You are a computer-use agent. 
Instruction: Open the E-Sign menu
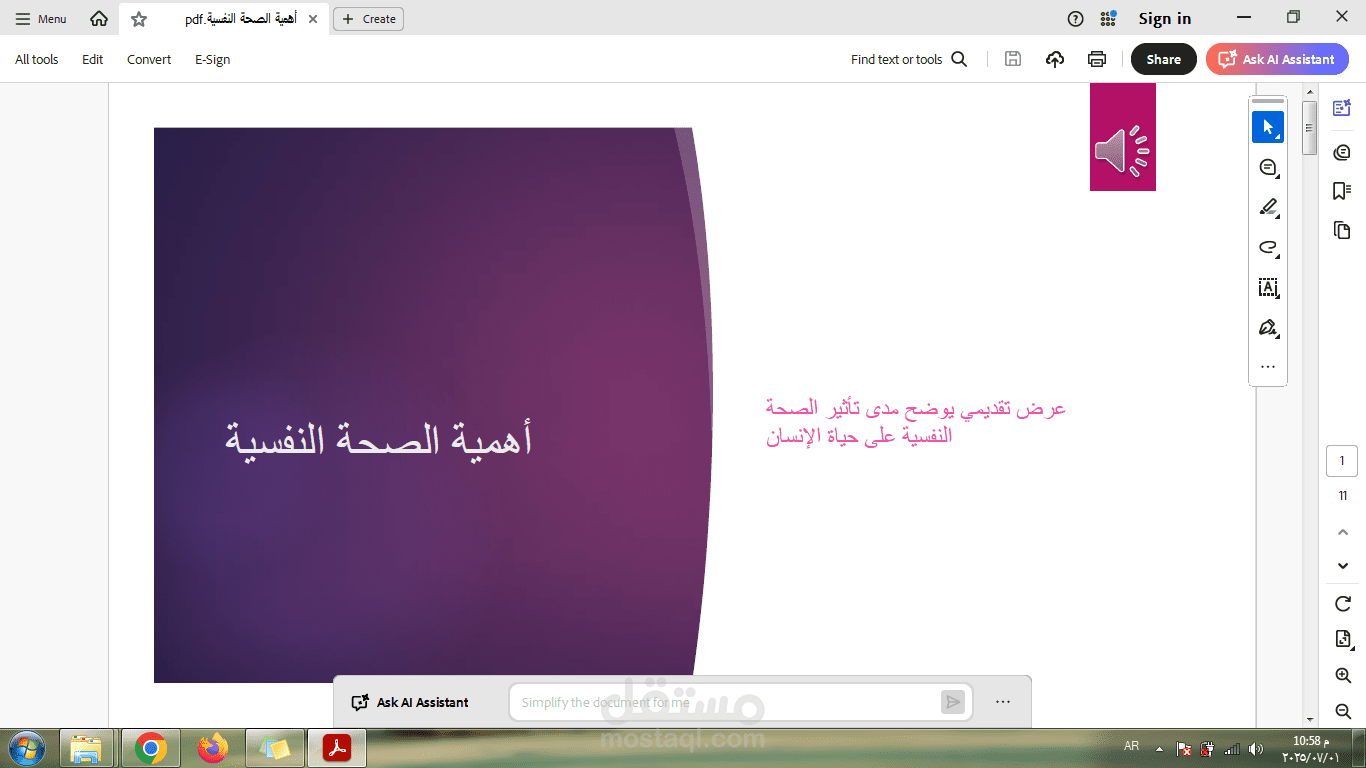pos(213,60)
